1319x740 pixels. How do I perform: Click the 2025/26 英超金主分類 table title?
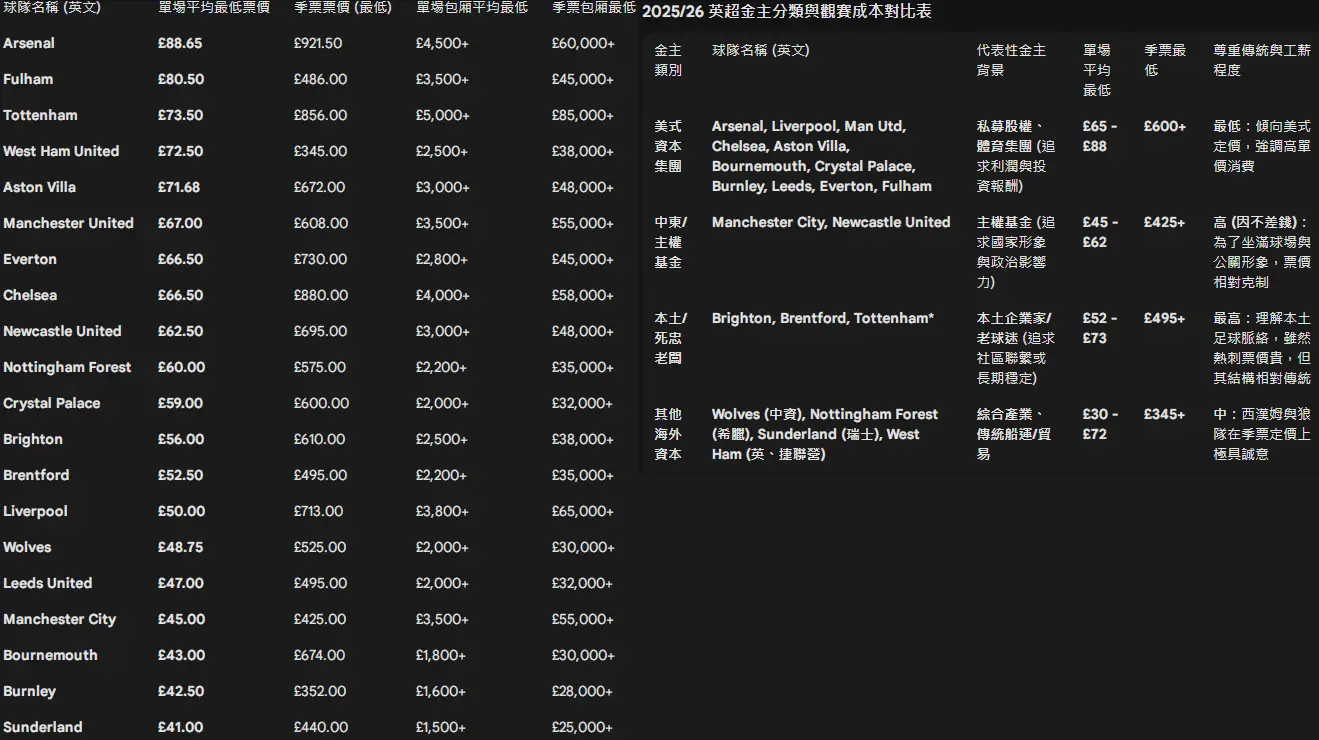786,11
